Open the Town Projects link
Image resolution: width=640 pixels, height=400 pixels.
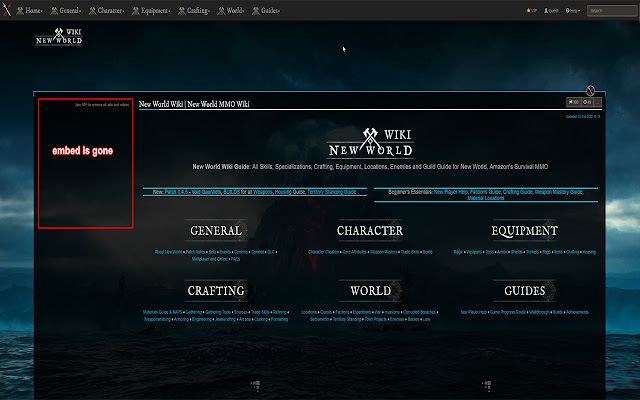coord(376,319)
